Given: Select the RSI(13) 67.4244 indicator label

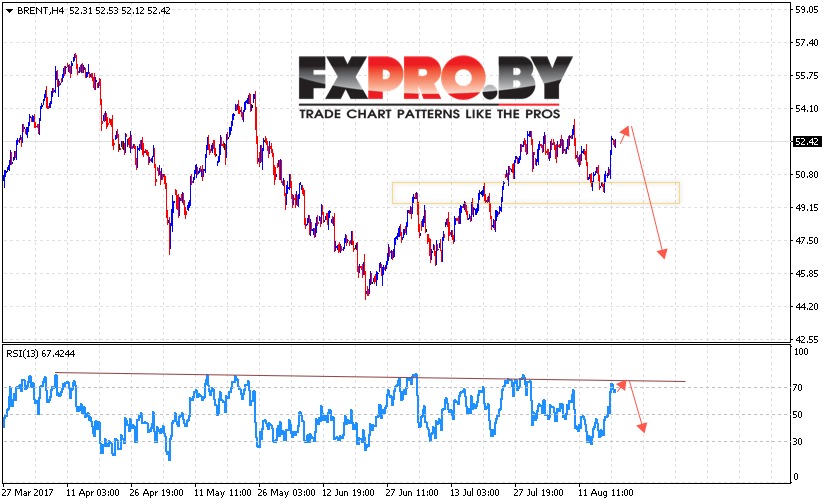Looking at the screenshot, I should coord(41,354).
